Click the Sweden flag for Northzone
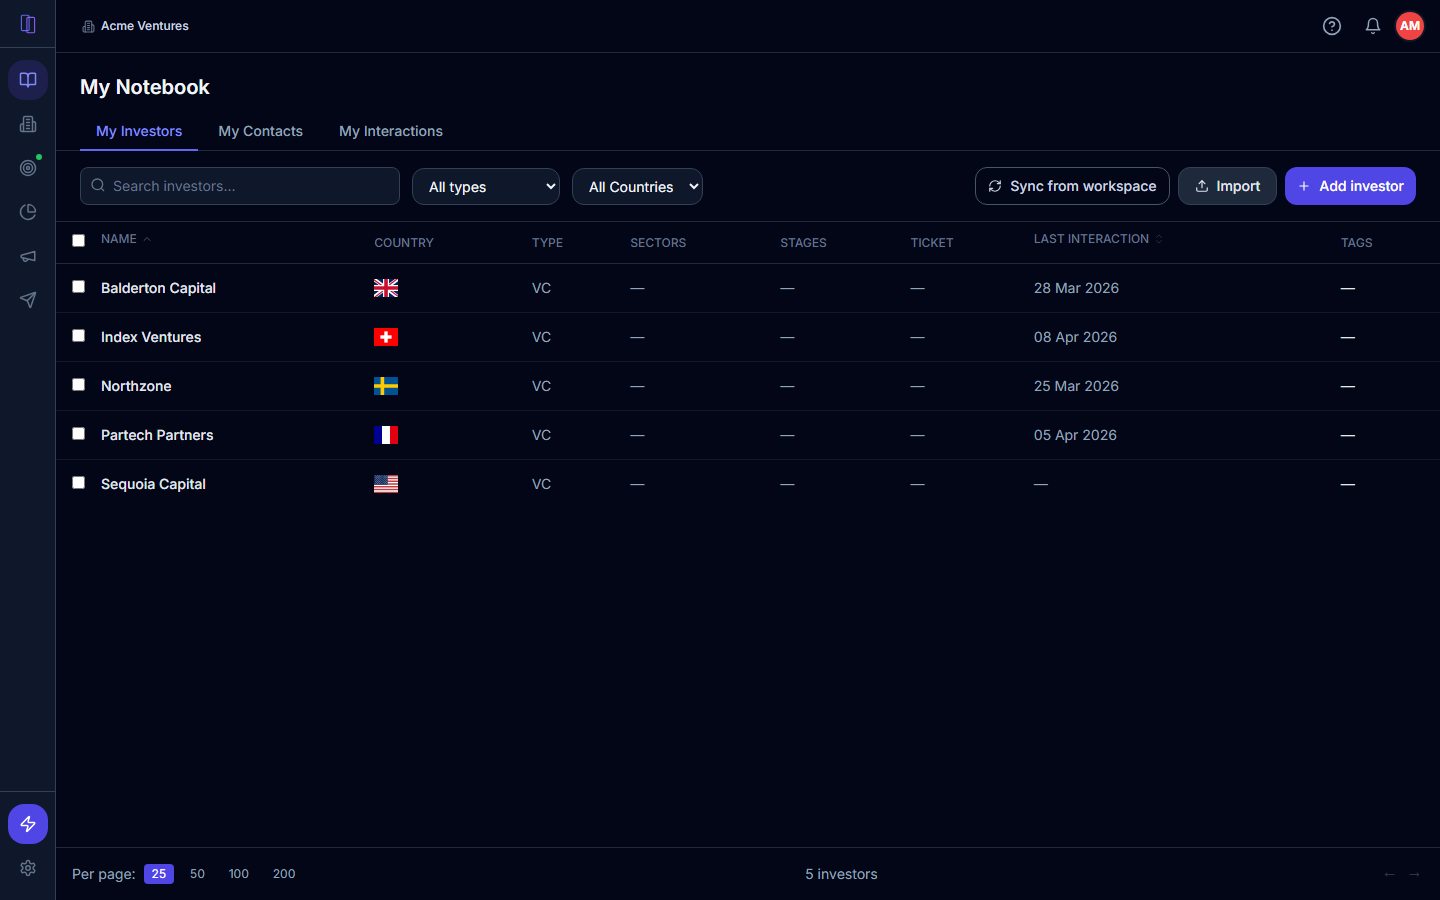Image resolution: width=1440 pixels, height=900 pixels. coord(386,386)
